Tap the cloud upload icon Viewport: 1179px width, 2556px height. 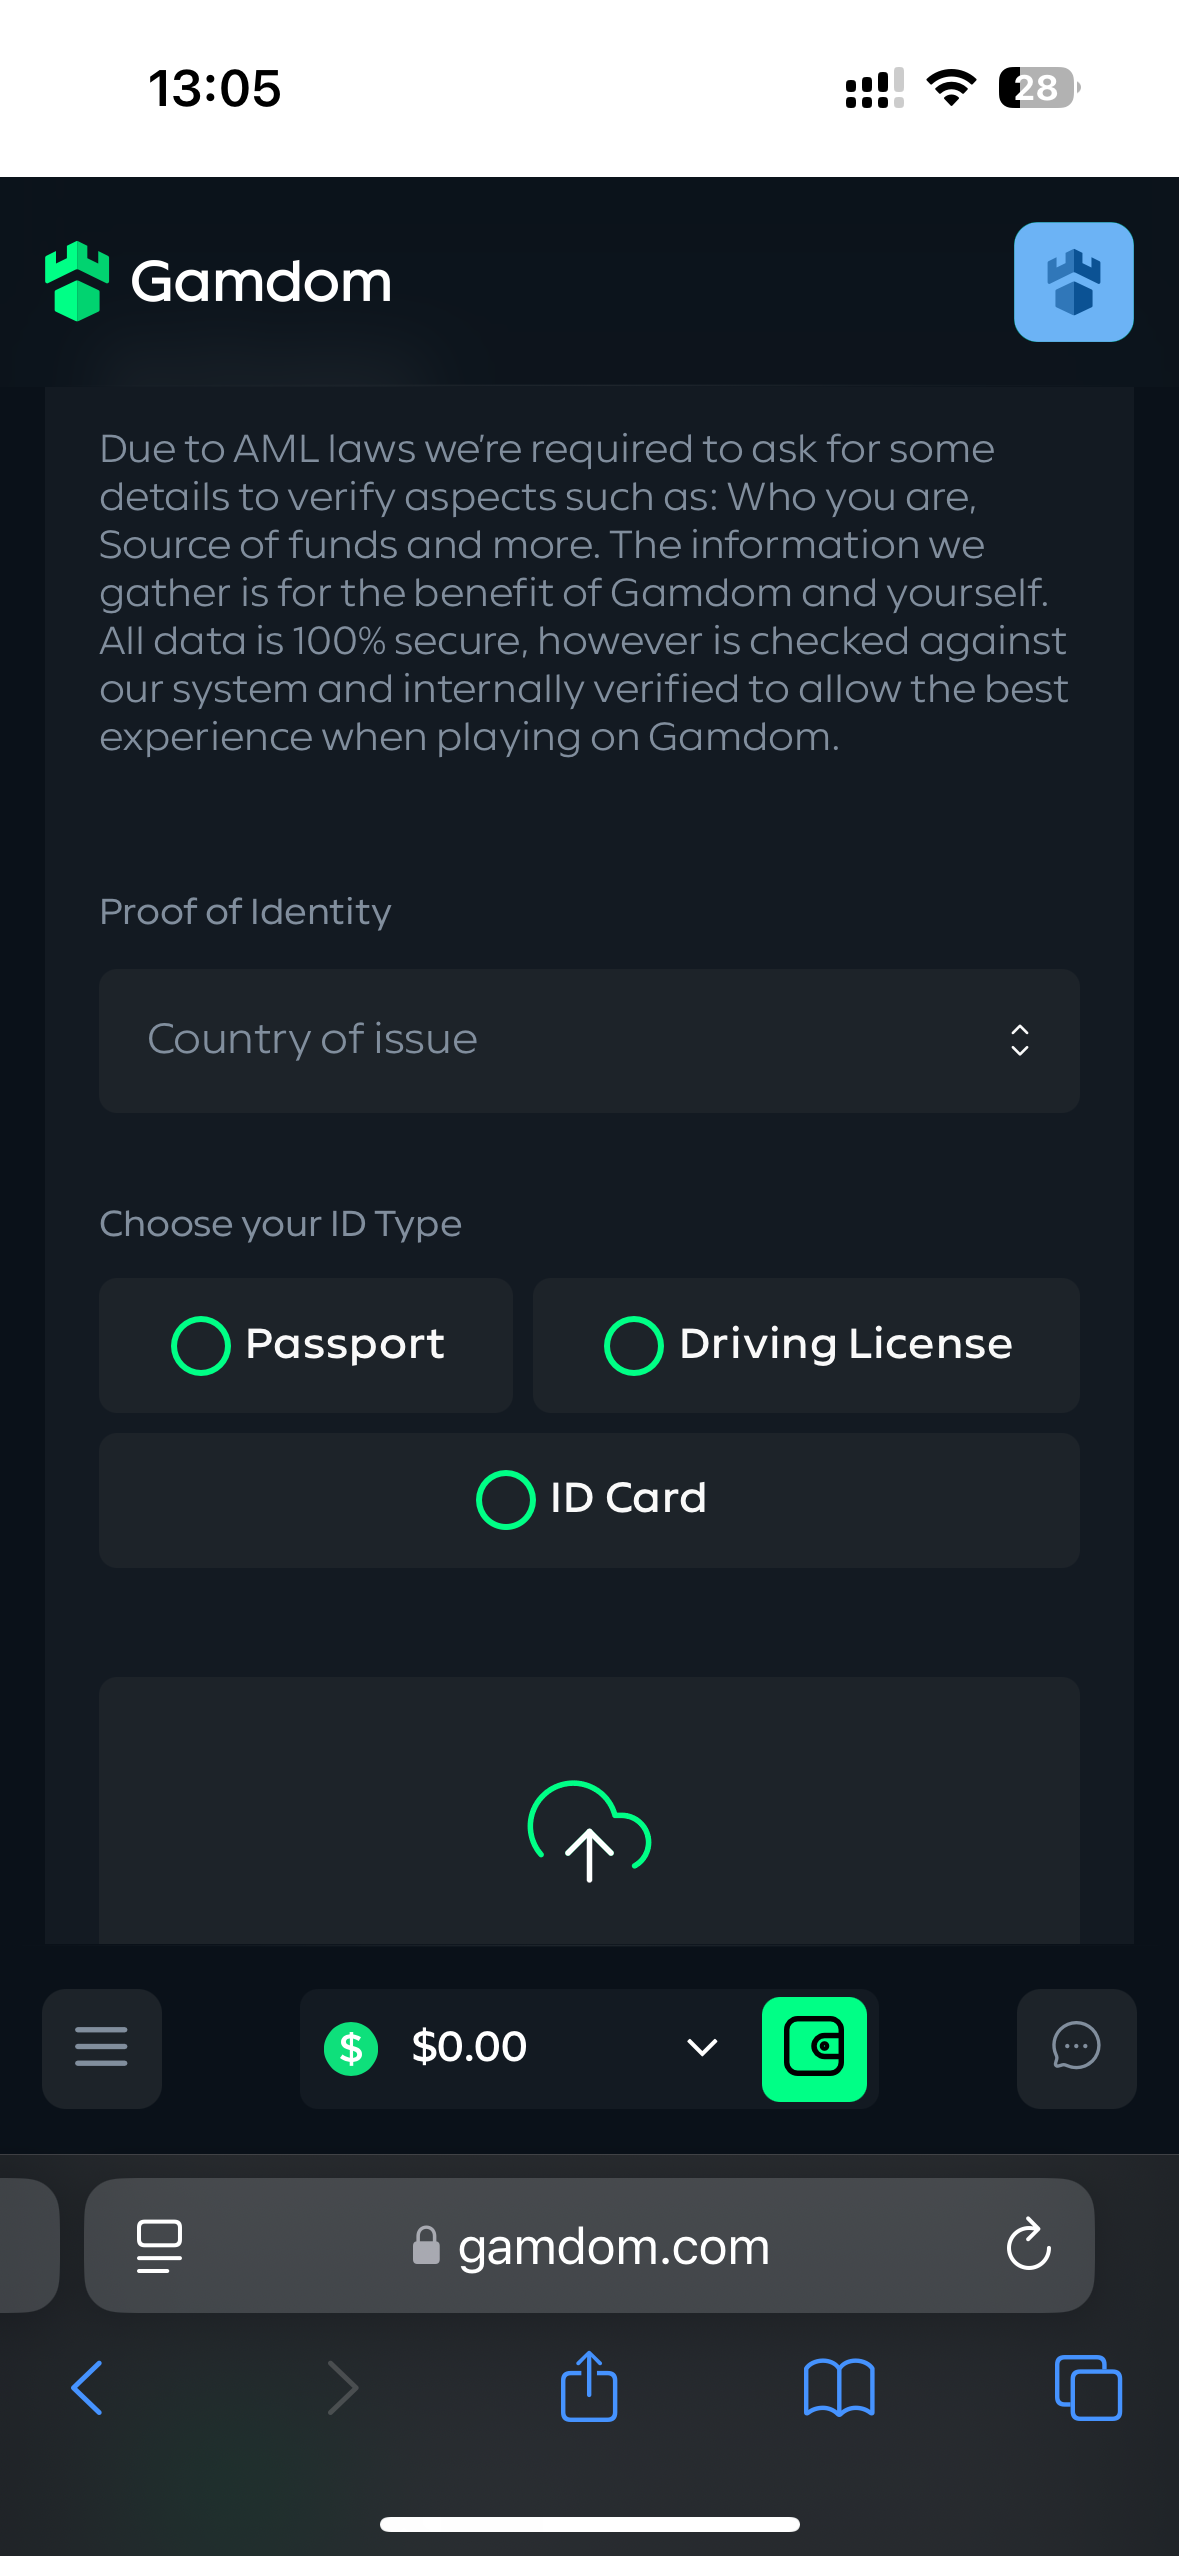[x=589, y=1832]
